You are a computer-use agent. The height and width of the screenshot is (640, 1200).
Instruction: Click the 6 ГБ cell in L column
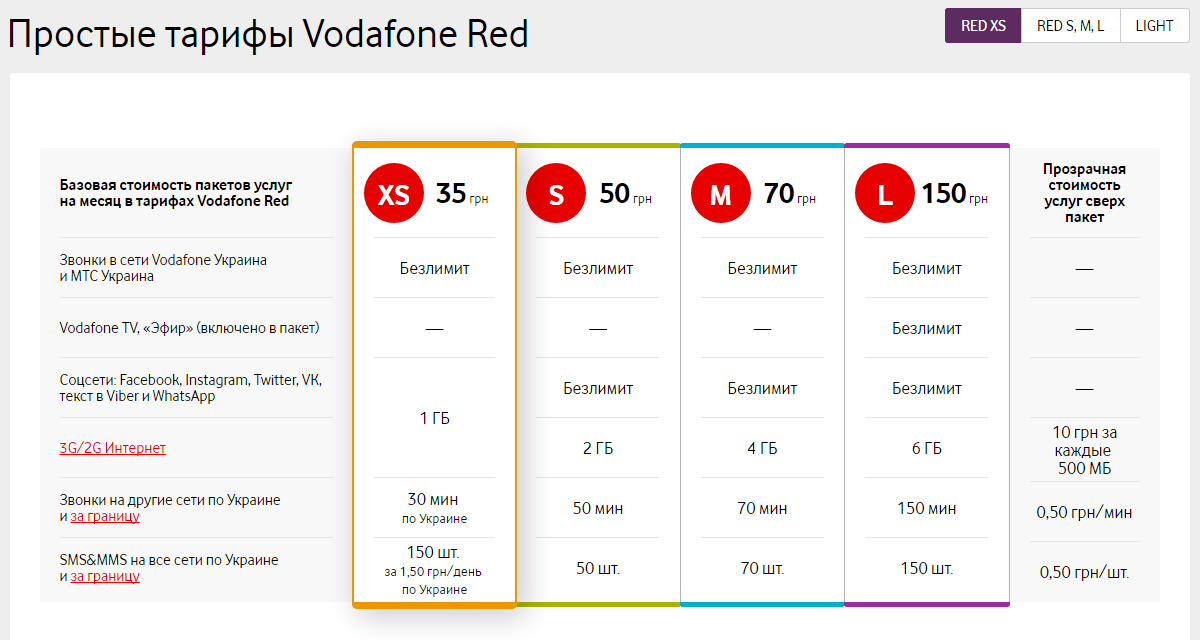click(x=927, y=448)
